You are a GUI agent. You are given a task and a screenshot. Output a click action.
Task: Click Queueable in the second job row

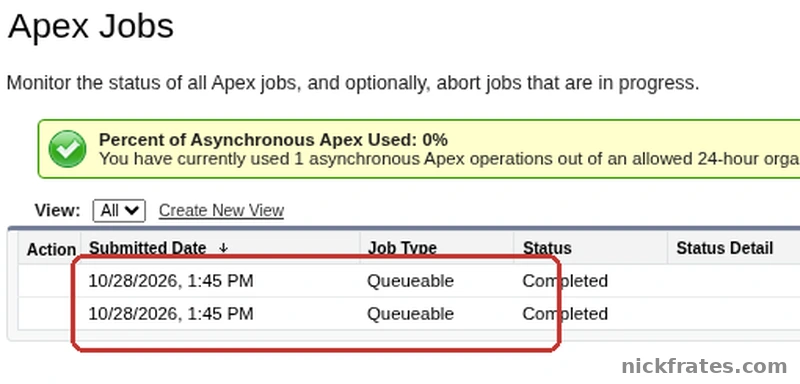pos(410,314)
